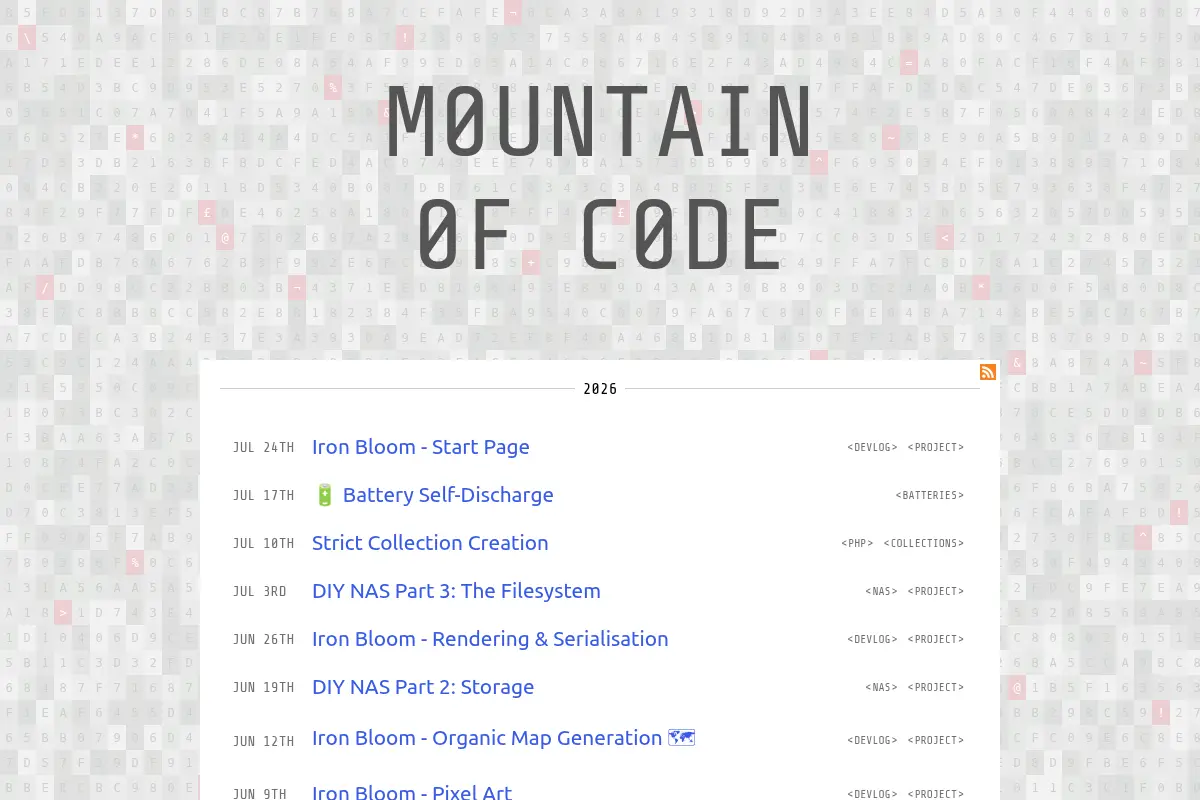The image size is (1200, 800).
Task: Select the JUL 3RD date
Action: pos(259,591)
